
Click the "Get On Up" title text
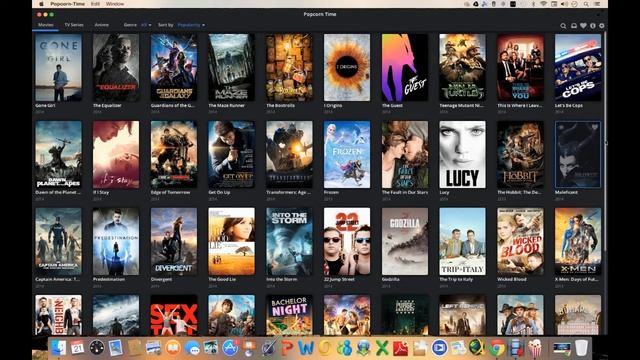(218, 192)
